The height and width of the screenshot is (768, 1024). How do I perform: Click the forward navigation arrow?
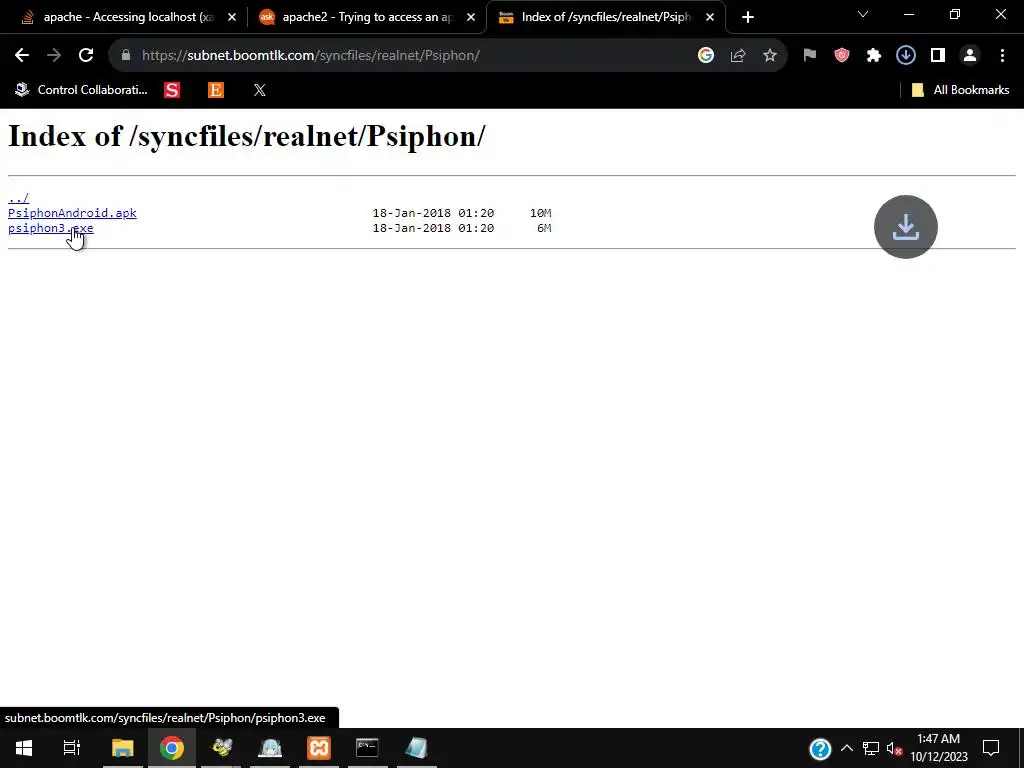click(54, 56)
